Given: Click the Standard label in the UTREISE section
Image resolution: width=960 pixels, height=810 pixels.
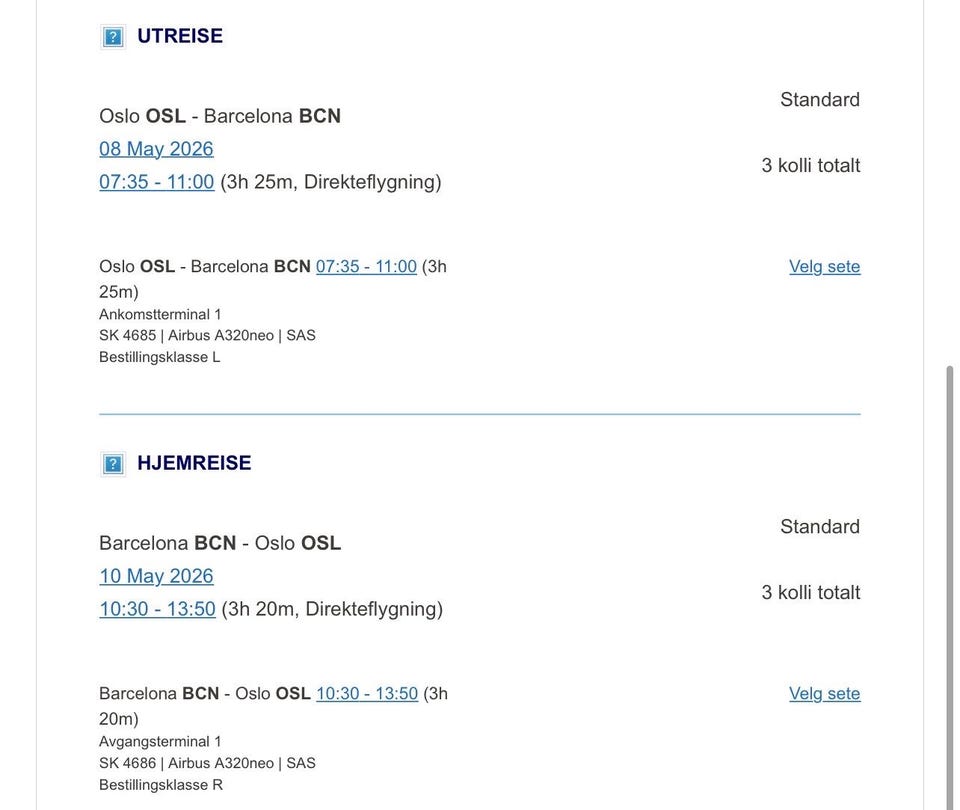Looking at the screenshot, I should point(820,100).
